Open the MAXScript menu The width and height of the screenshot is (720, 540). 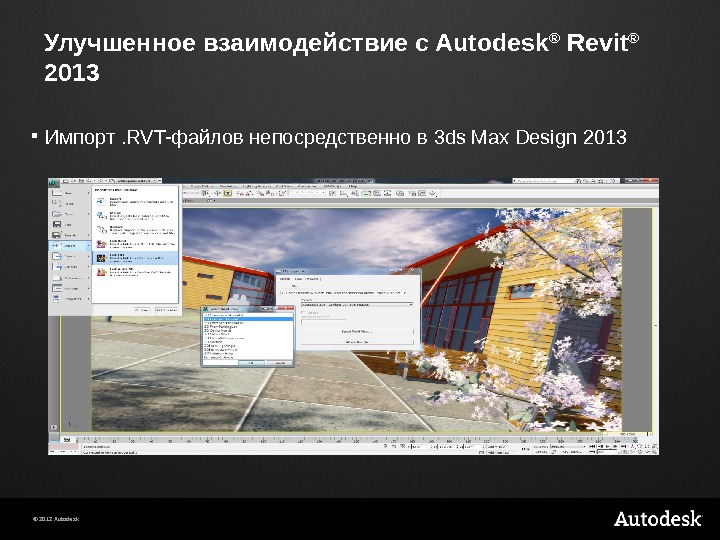[332, 186]
